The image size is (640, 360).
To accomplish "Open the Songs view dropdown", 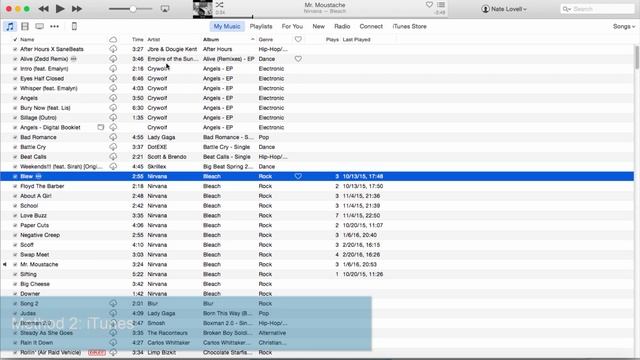I will 624,27.
